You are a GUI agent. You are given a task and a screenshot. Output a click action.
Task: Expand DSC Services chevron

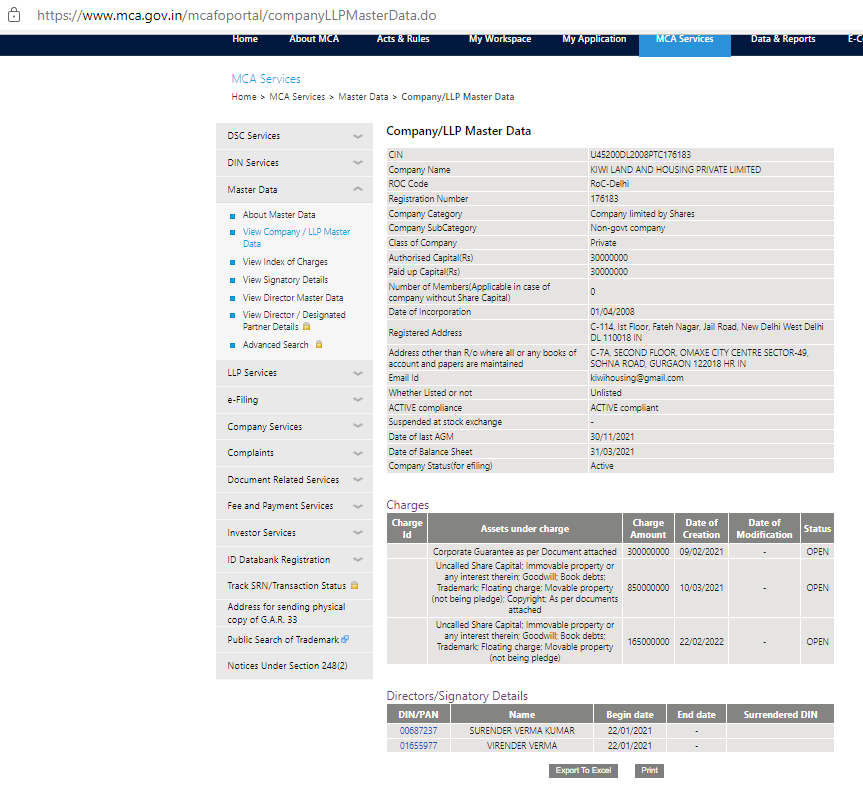358,136
